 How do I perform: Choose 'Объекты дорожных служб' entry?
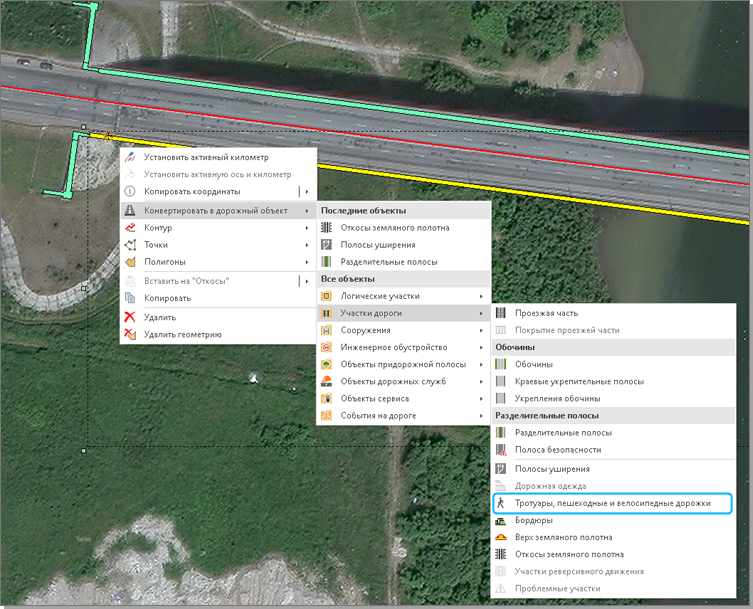(403, 381)
